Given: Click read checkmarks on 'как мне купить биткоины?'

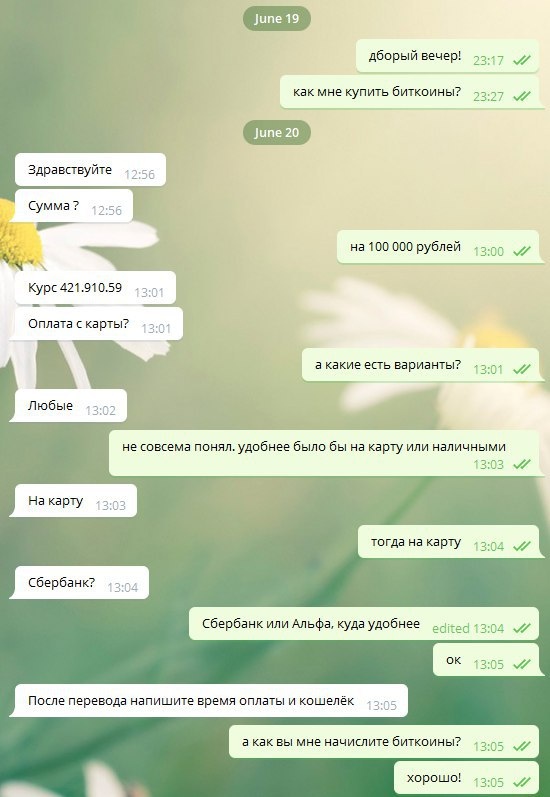Looking at the screenshot, I should (x=522, y=97).
